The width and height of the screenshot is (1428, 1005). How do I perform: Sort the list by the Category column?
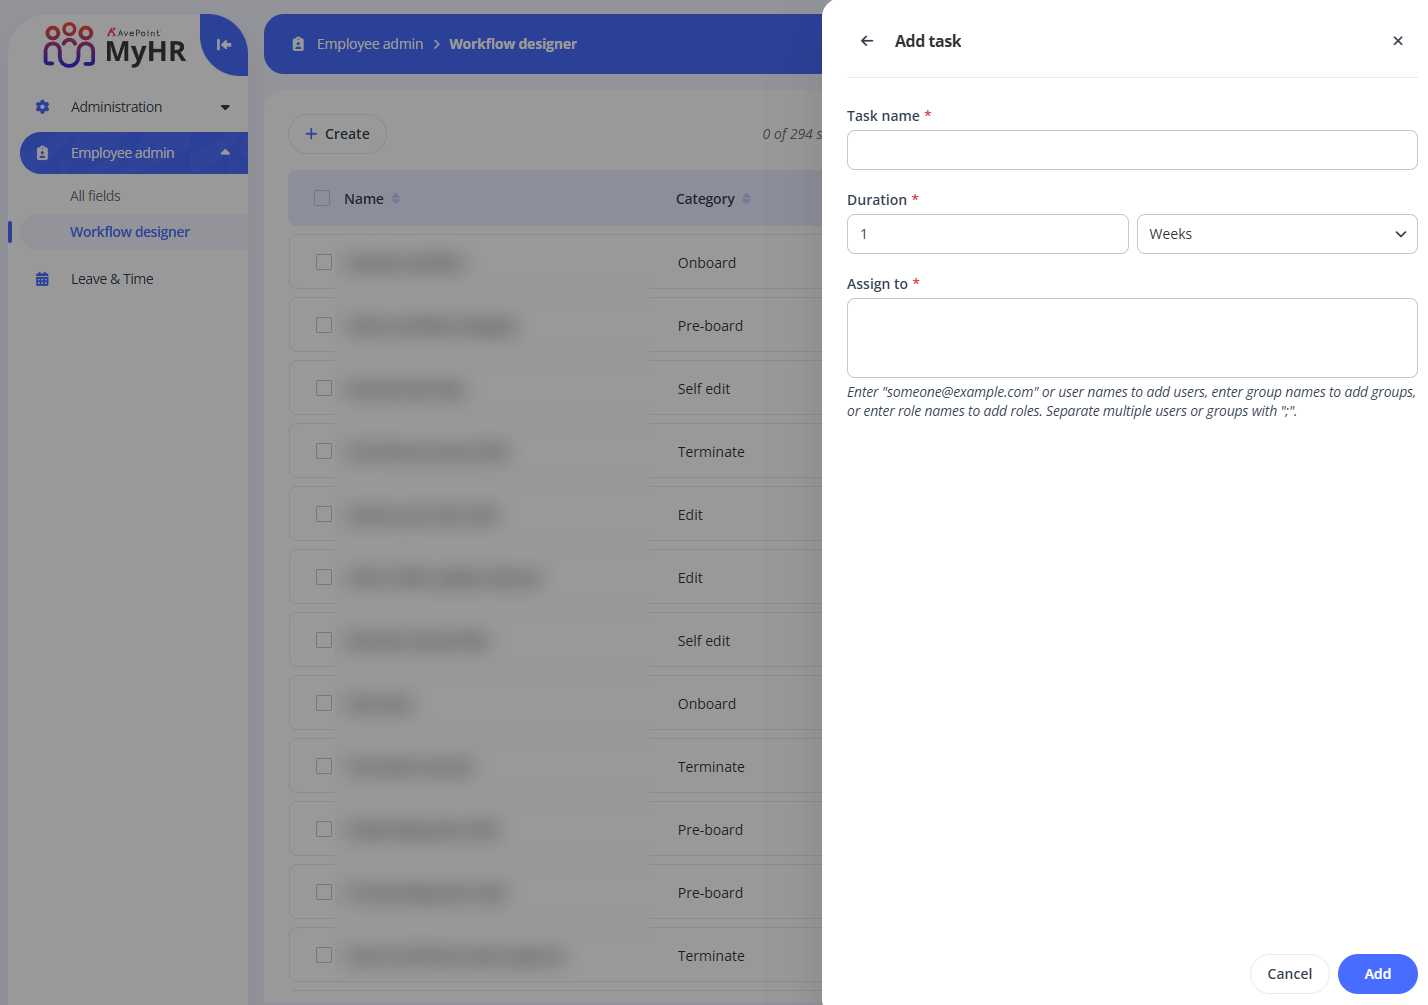click(x=746, y=199)
